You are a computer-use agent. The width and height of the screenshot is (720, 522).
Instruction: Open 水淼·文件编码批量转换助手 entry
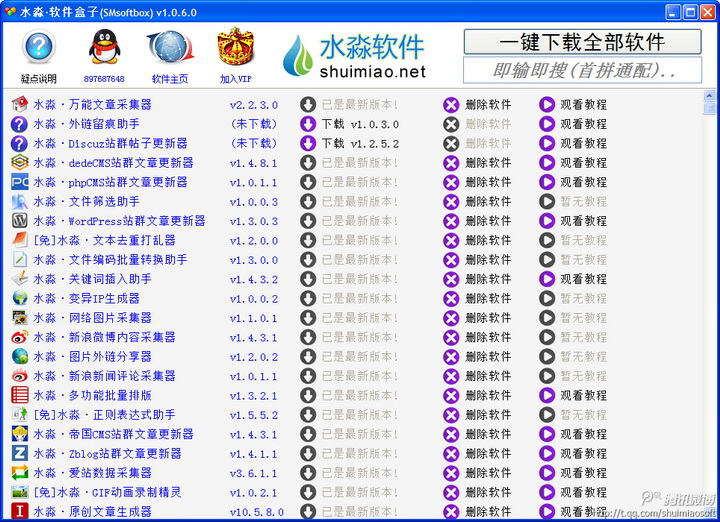point(110,260)
